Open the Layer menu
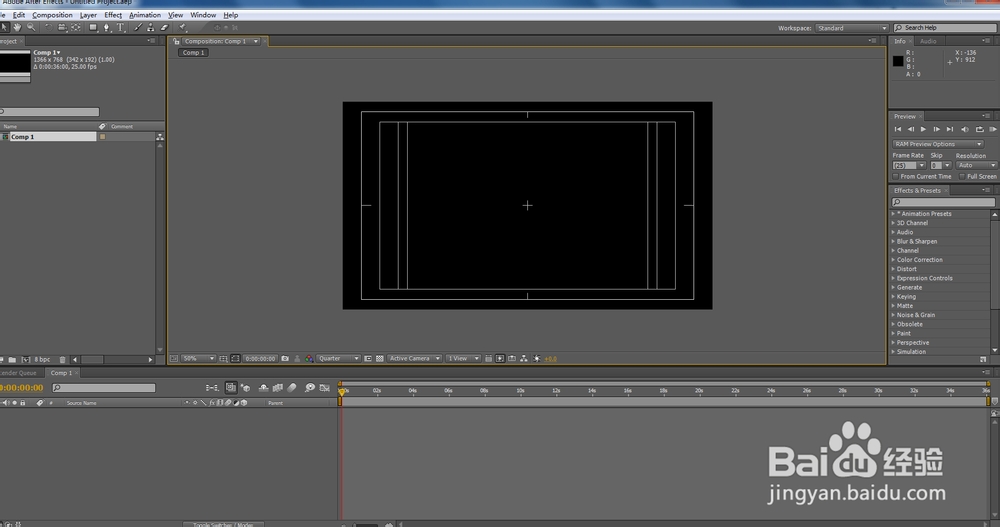 coord(88,15)
